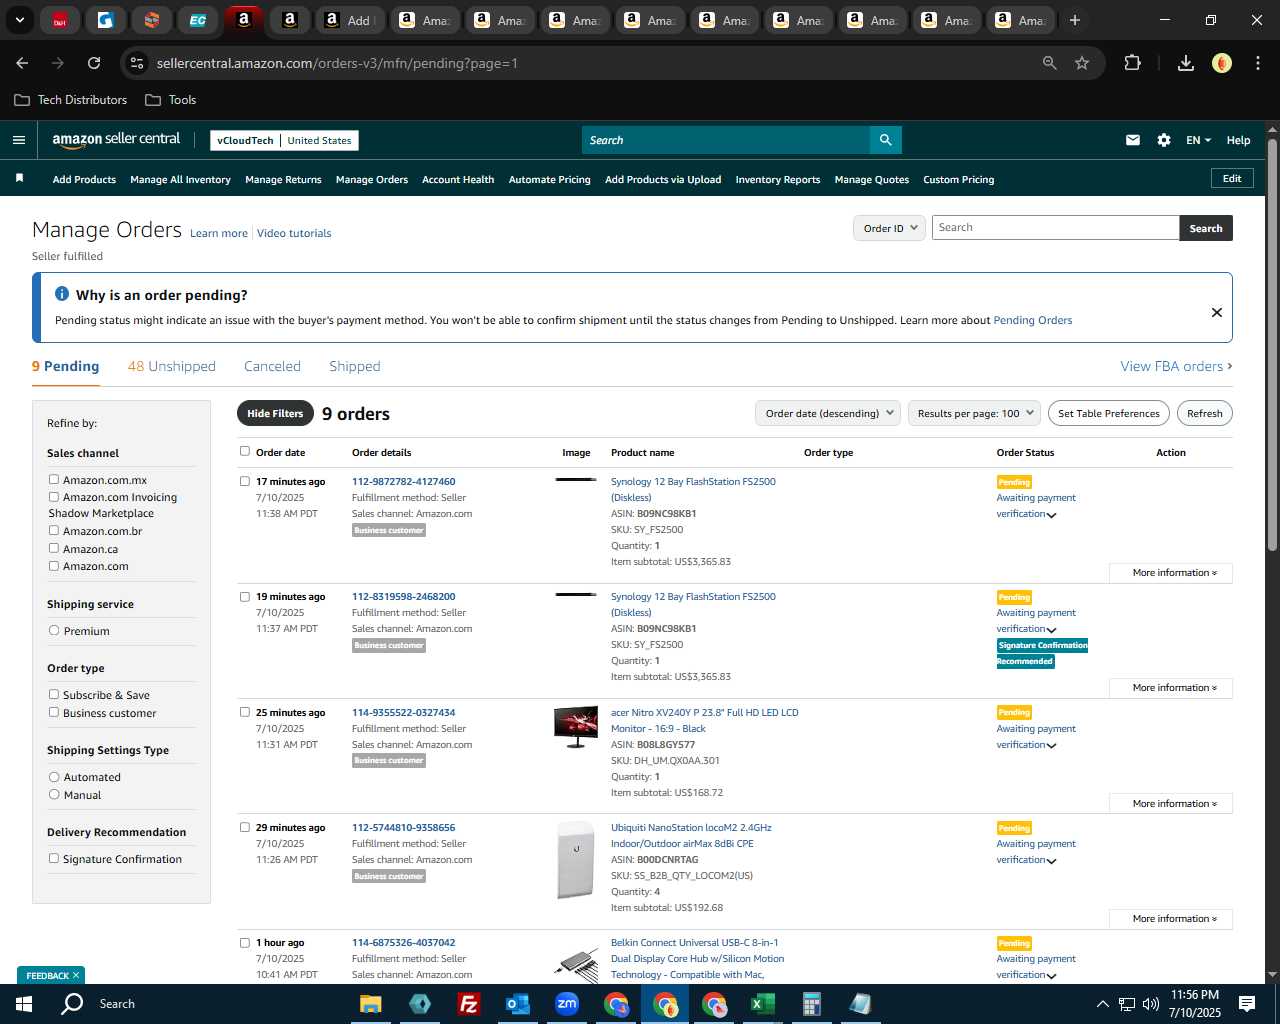Open browser downloads icon
The height and width of the screenshot is (1024, 1280).
pos(1186,63)
